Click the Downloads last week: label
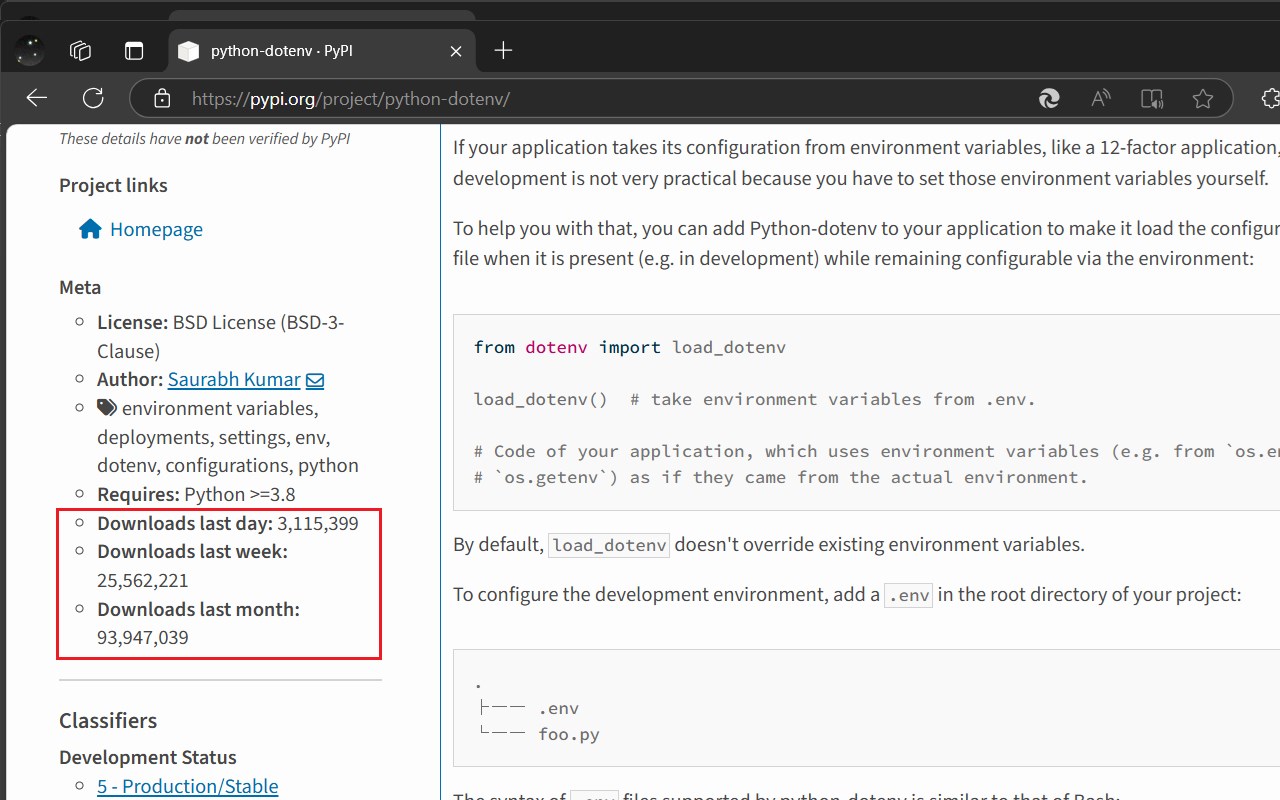 click(x=192, y=551)
